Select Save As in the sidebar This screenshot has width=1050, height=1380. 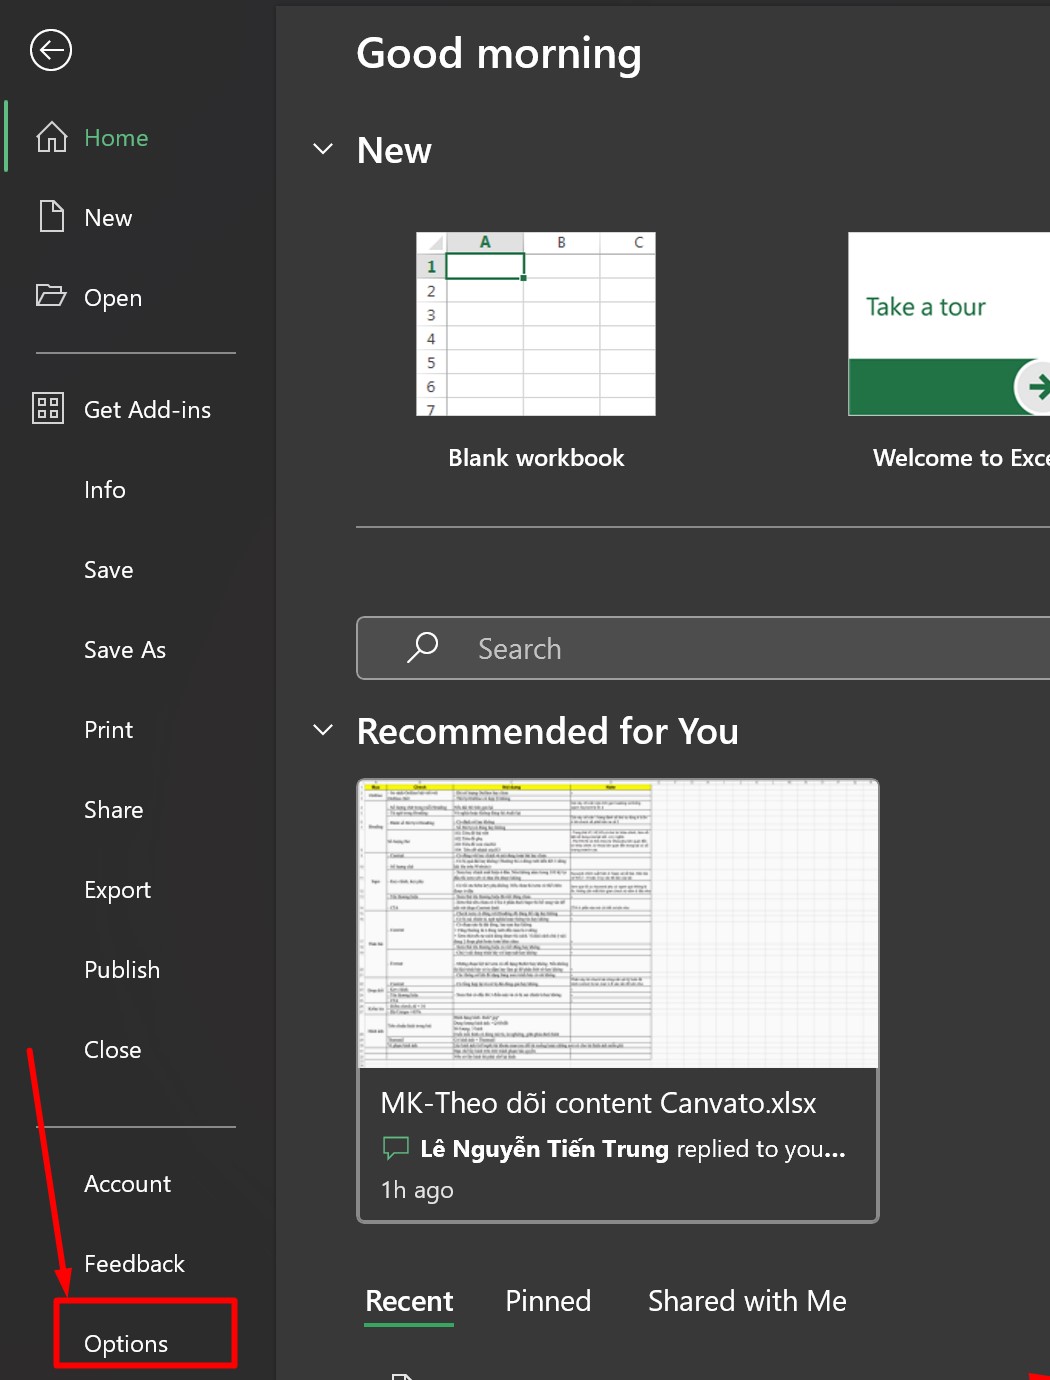point(125,650)
